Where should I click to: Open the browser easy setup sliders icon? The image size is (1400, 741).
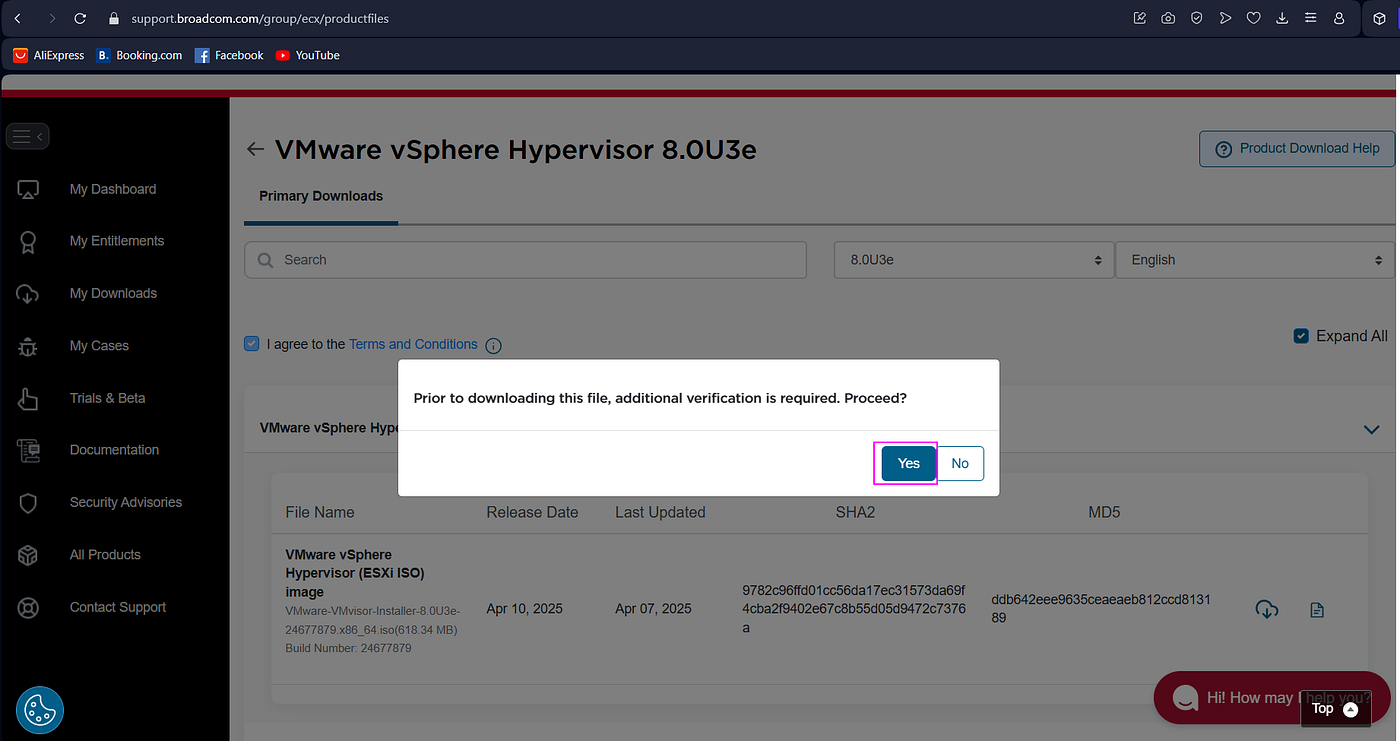[x=1310, y=18]
